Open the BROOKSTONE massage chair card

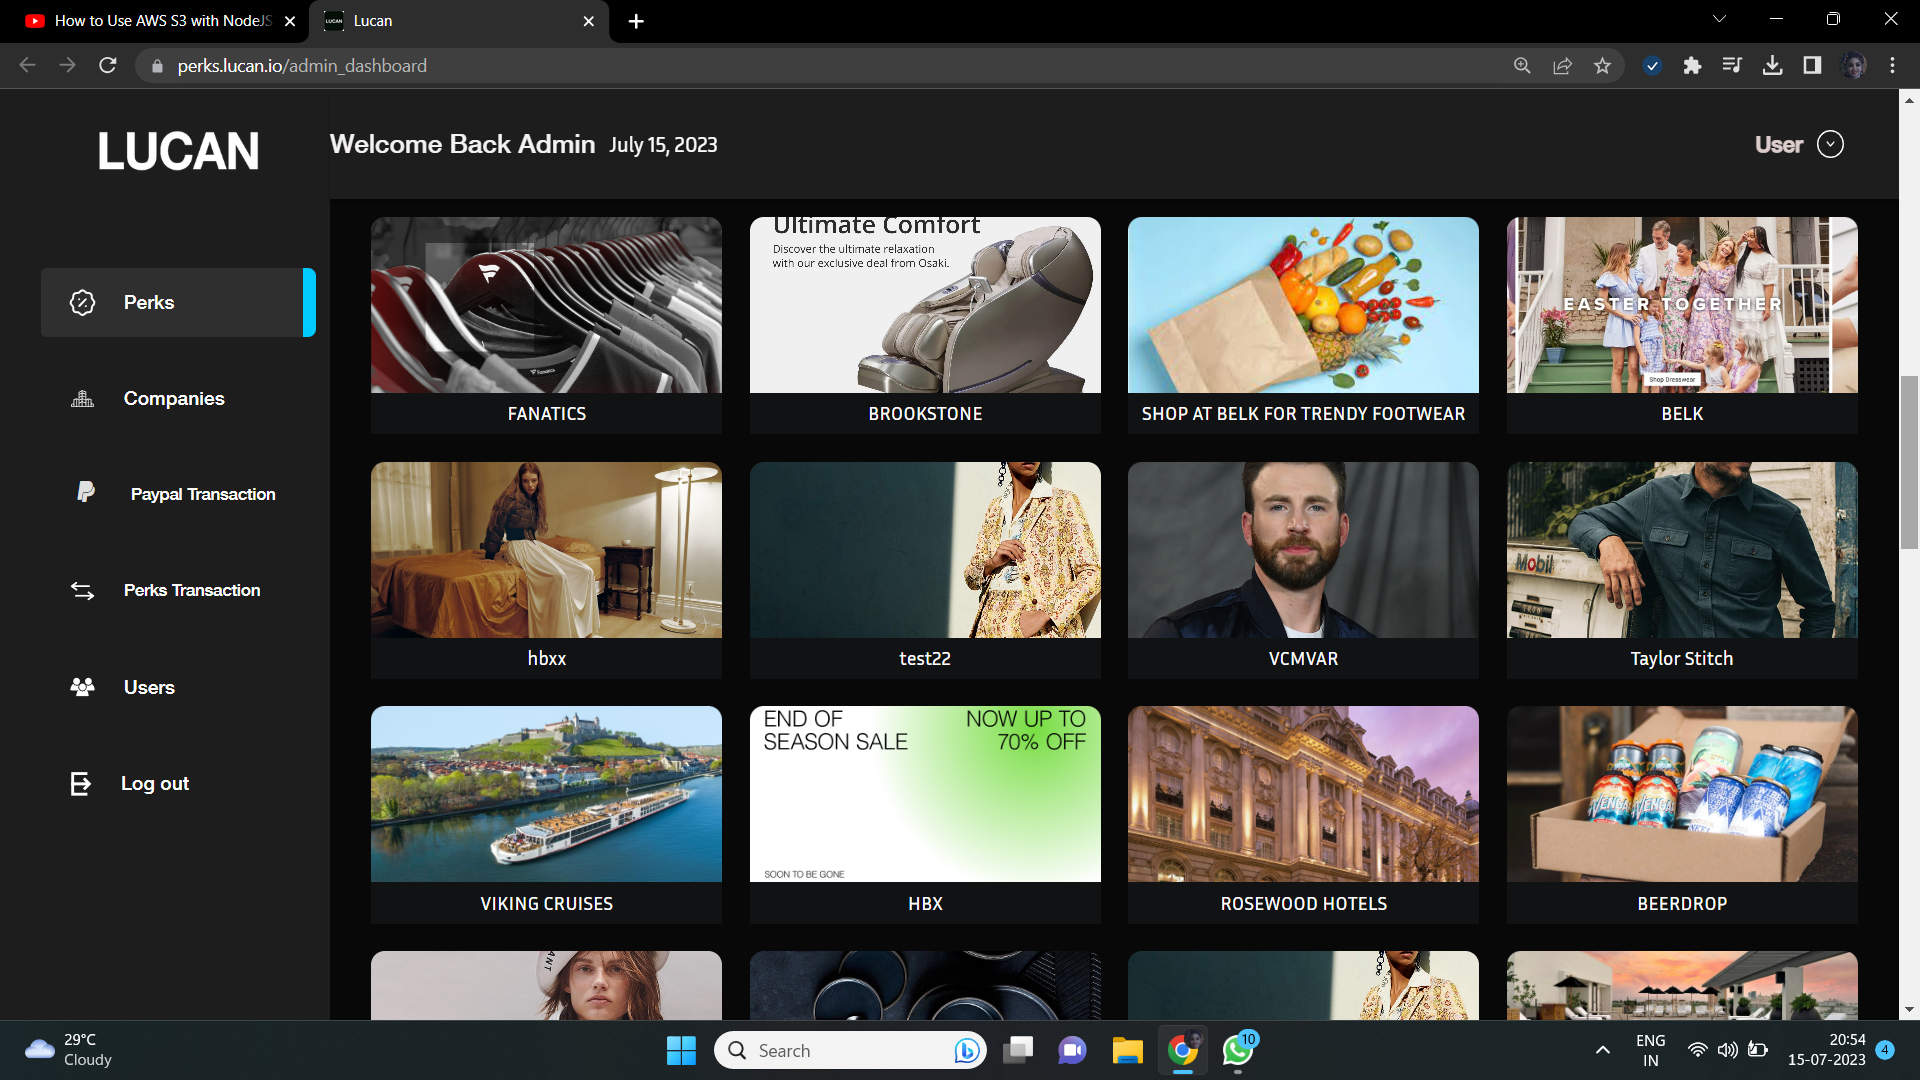tap(925, 325)
